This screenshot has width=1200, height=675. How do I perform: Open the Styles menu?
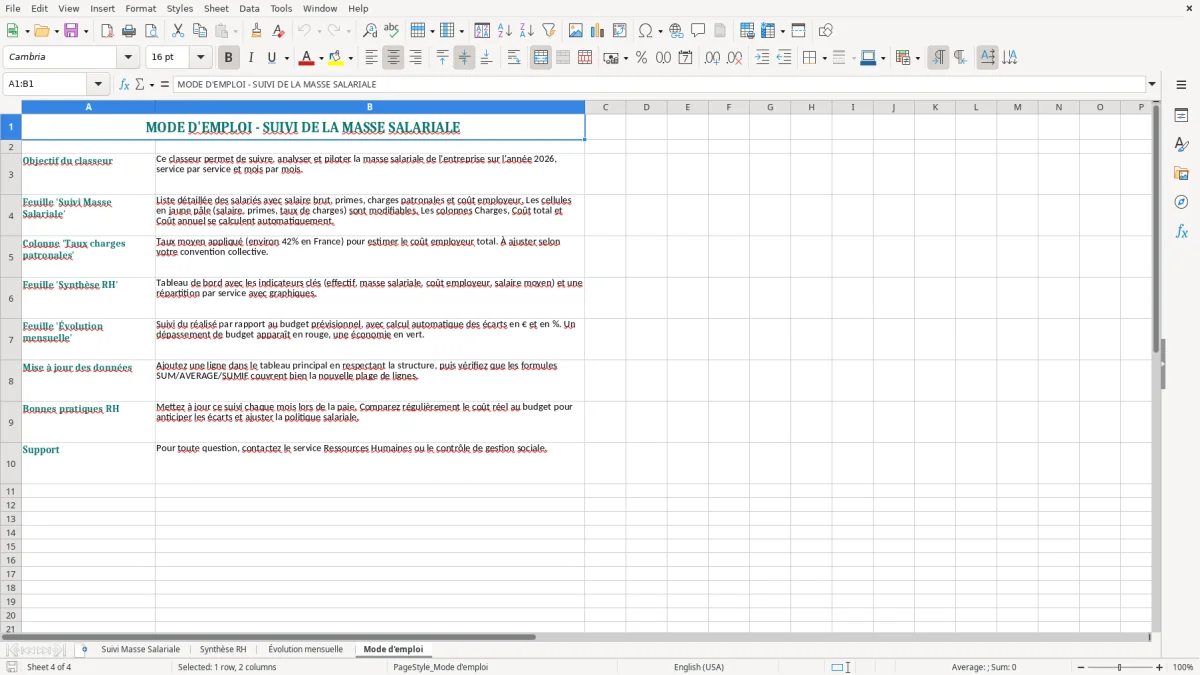[x=180, y=8]
